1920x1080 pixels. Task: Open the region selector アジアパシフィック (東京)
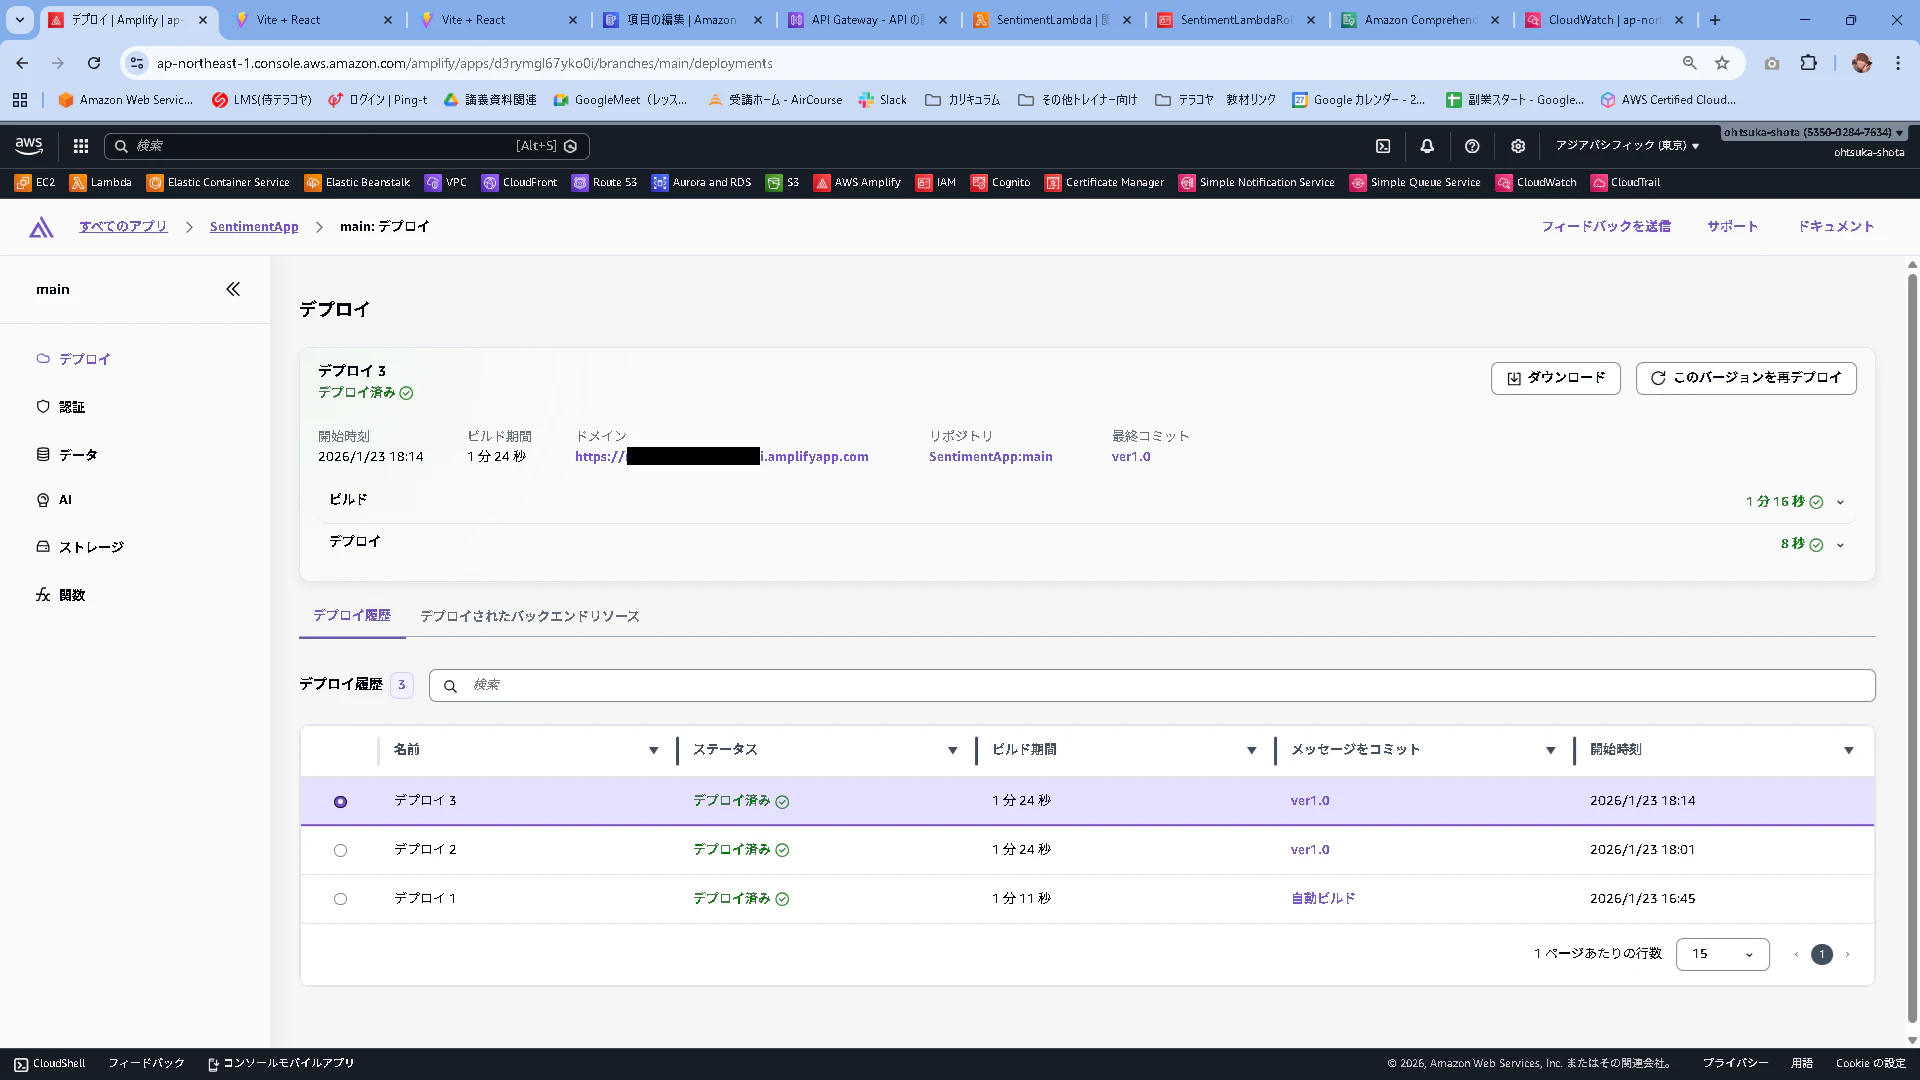tap(1627, 146)
